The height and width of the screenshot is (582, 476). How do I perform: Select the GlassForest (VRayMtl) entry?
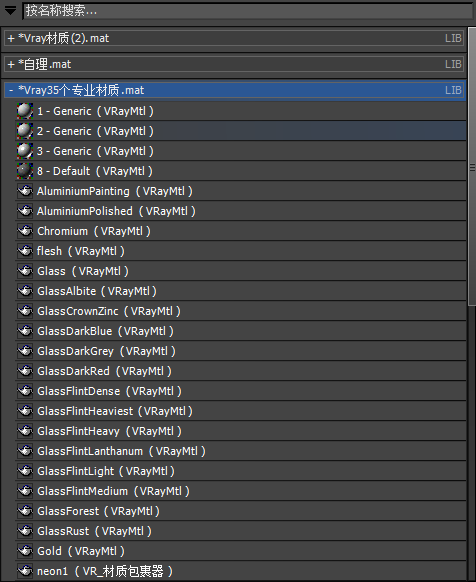pyautogui.click(x=241, y=512)
